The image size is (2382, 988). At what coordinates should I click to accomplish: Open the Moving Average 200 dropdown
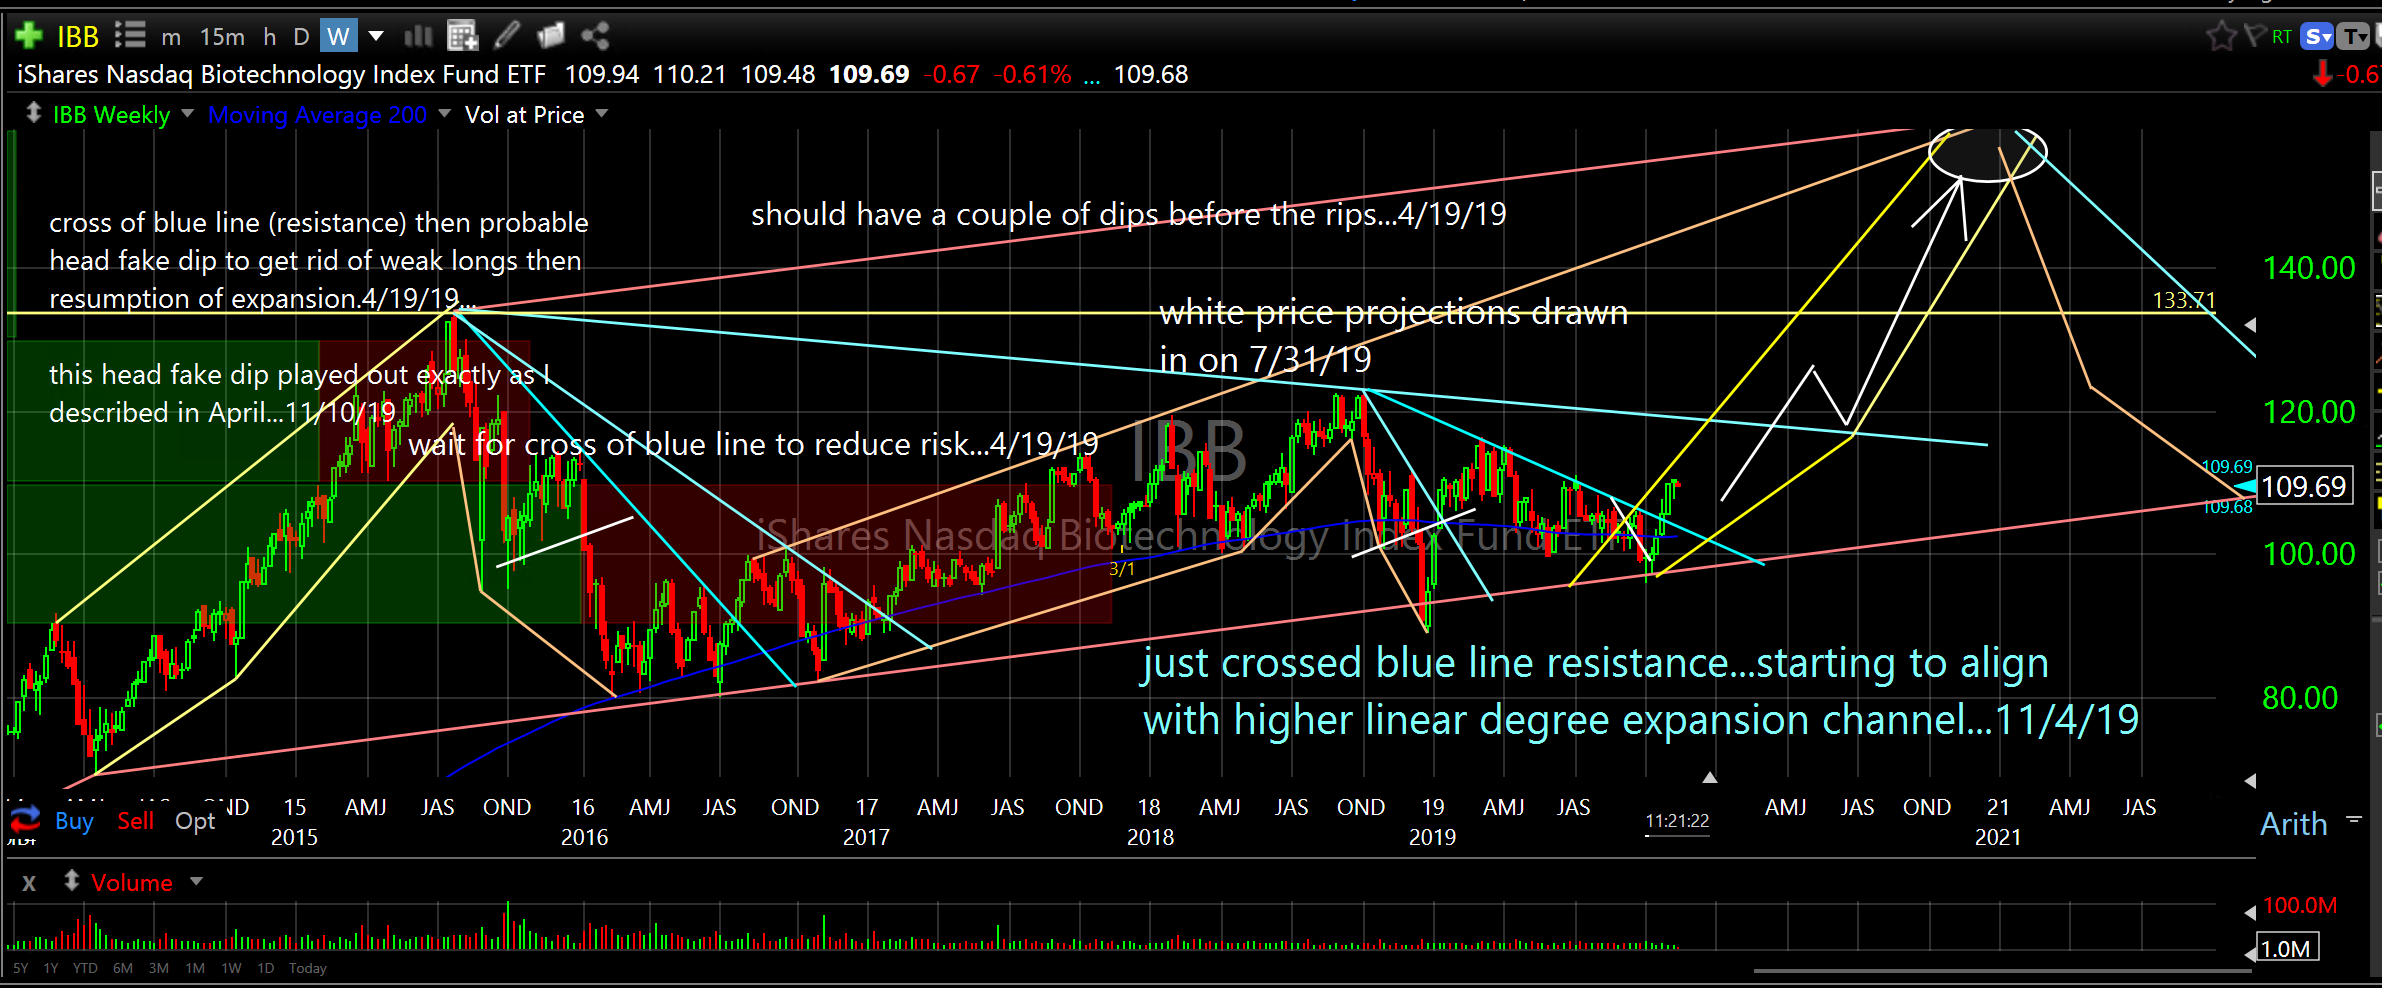[x=445, y=114]
